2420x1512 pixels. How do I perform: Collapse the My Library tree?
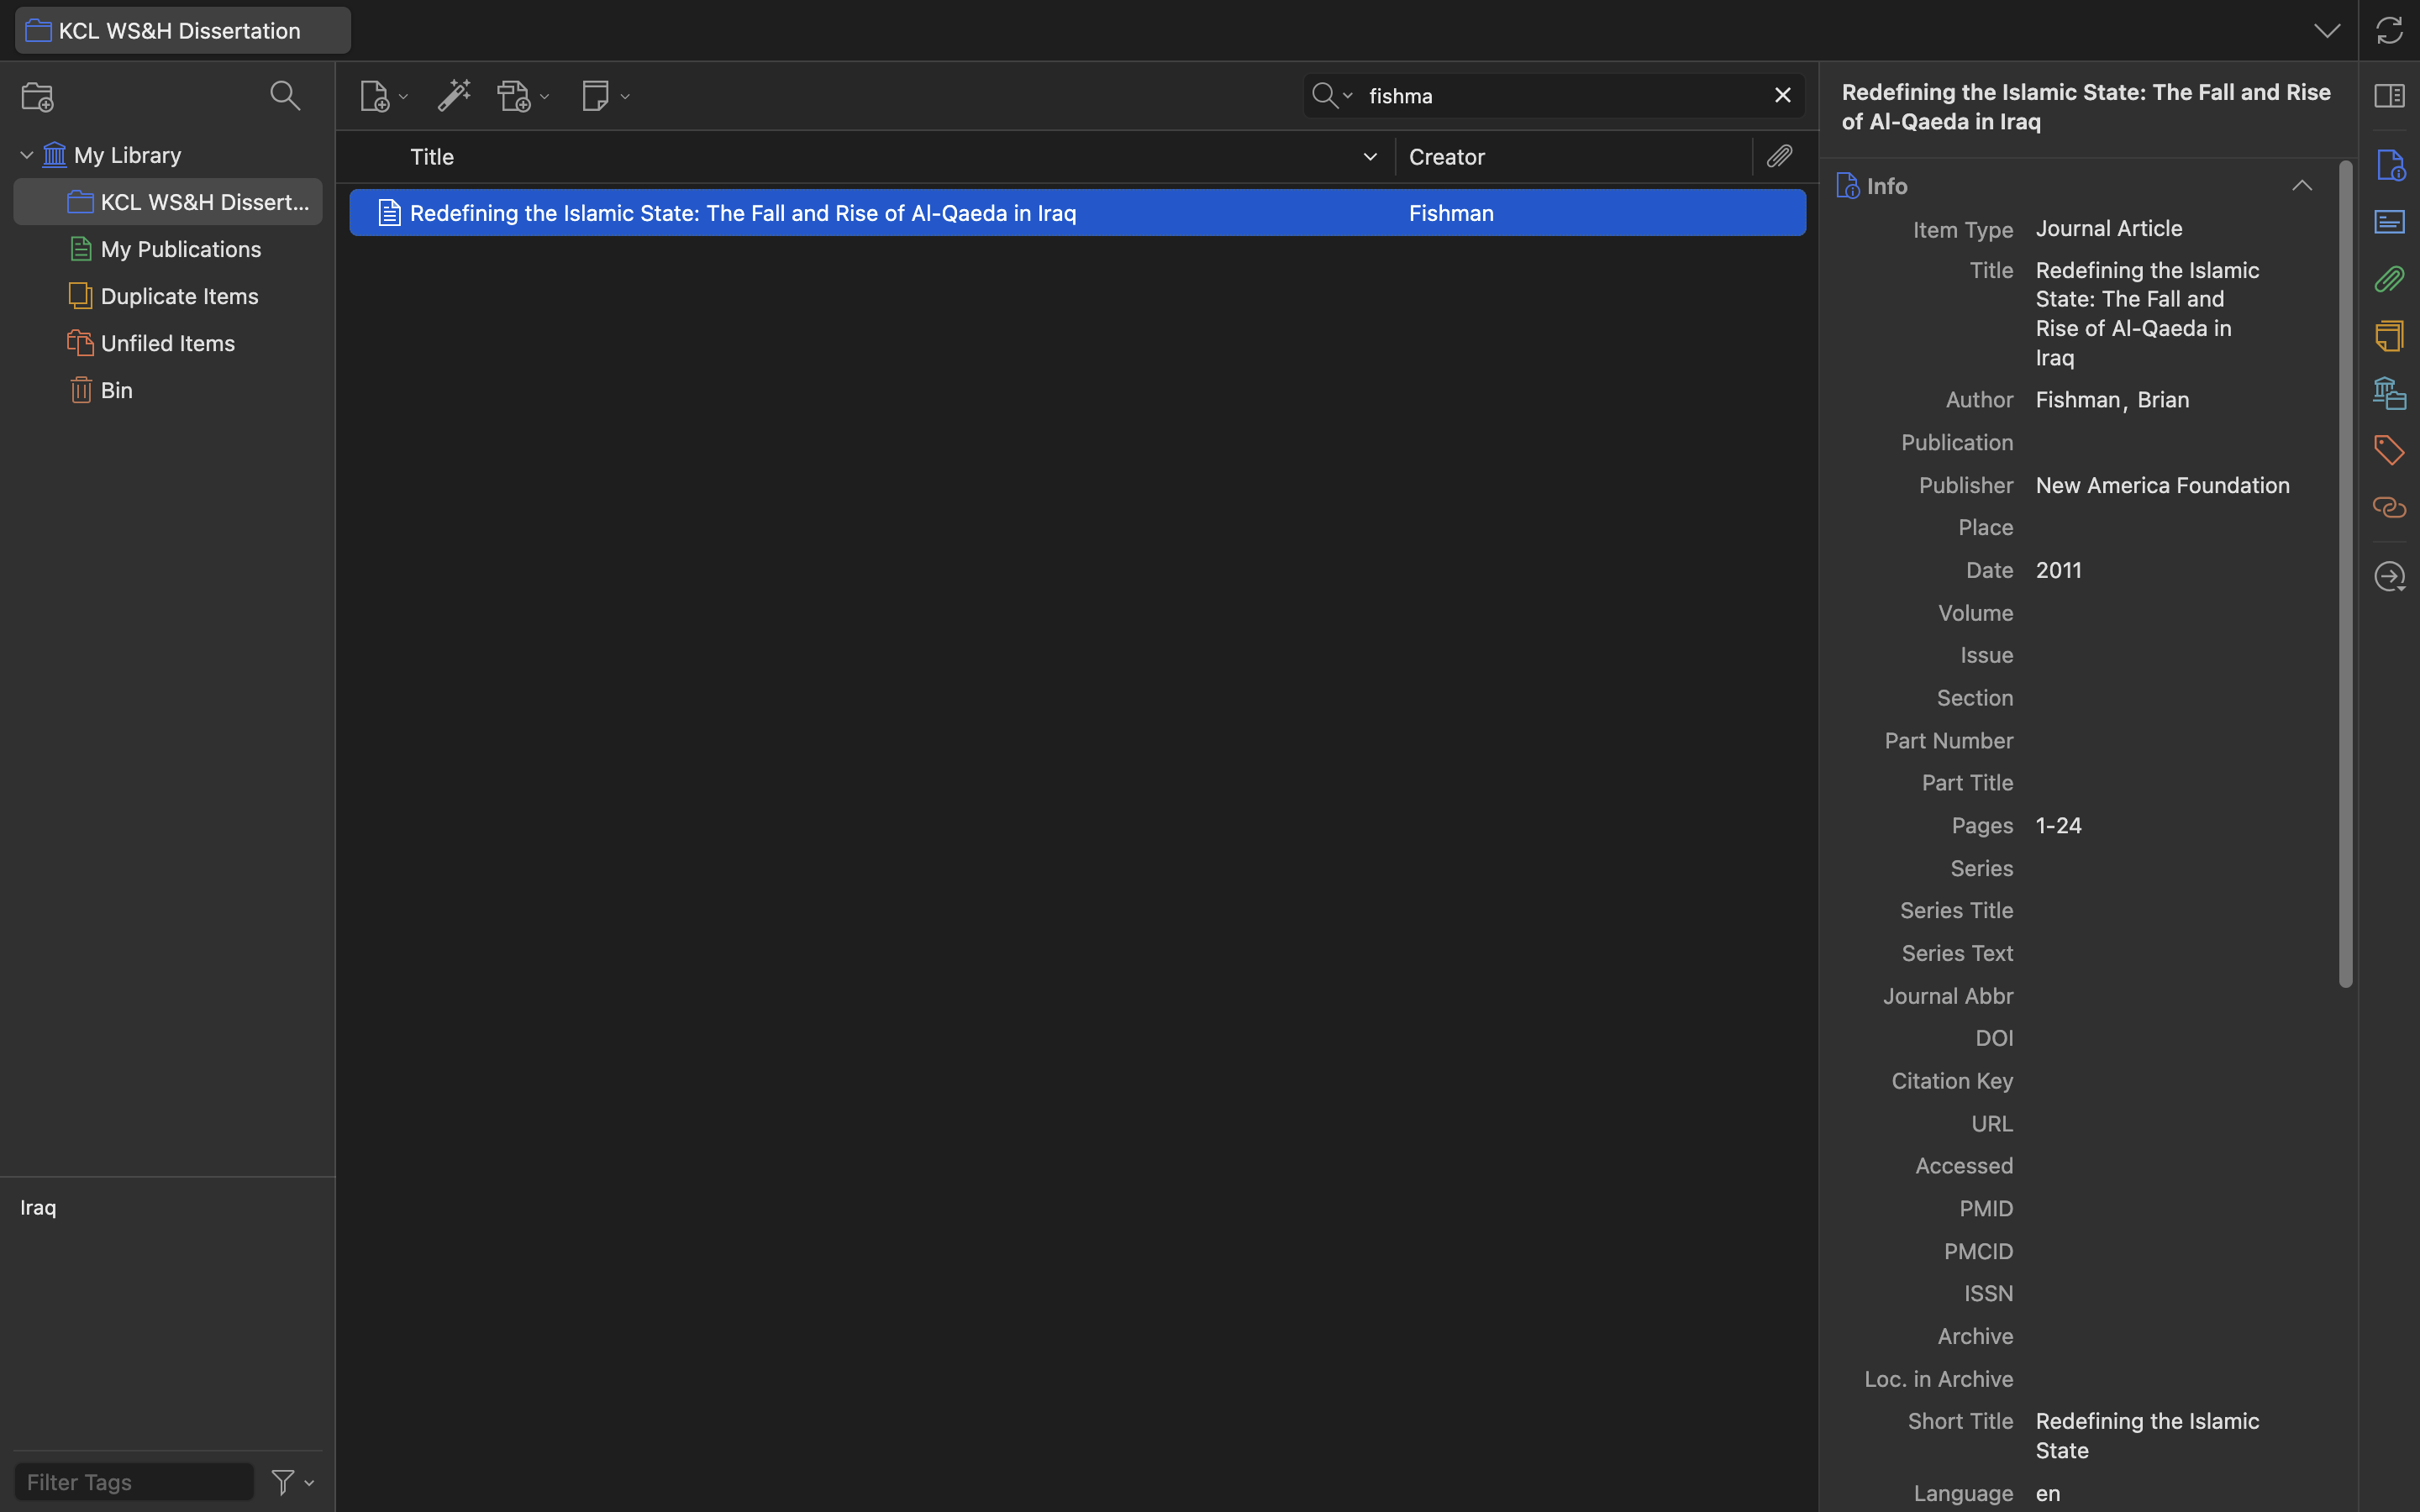coord(27,155)
